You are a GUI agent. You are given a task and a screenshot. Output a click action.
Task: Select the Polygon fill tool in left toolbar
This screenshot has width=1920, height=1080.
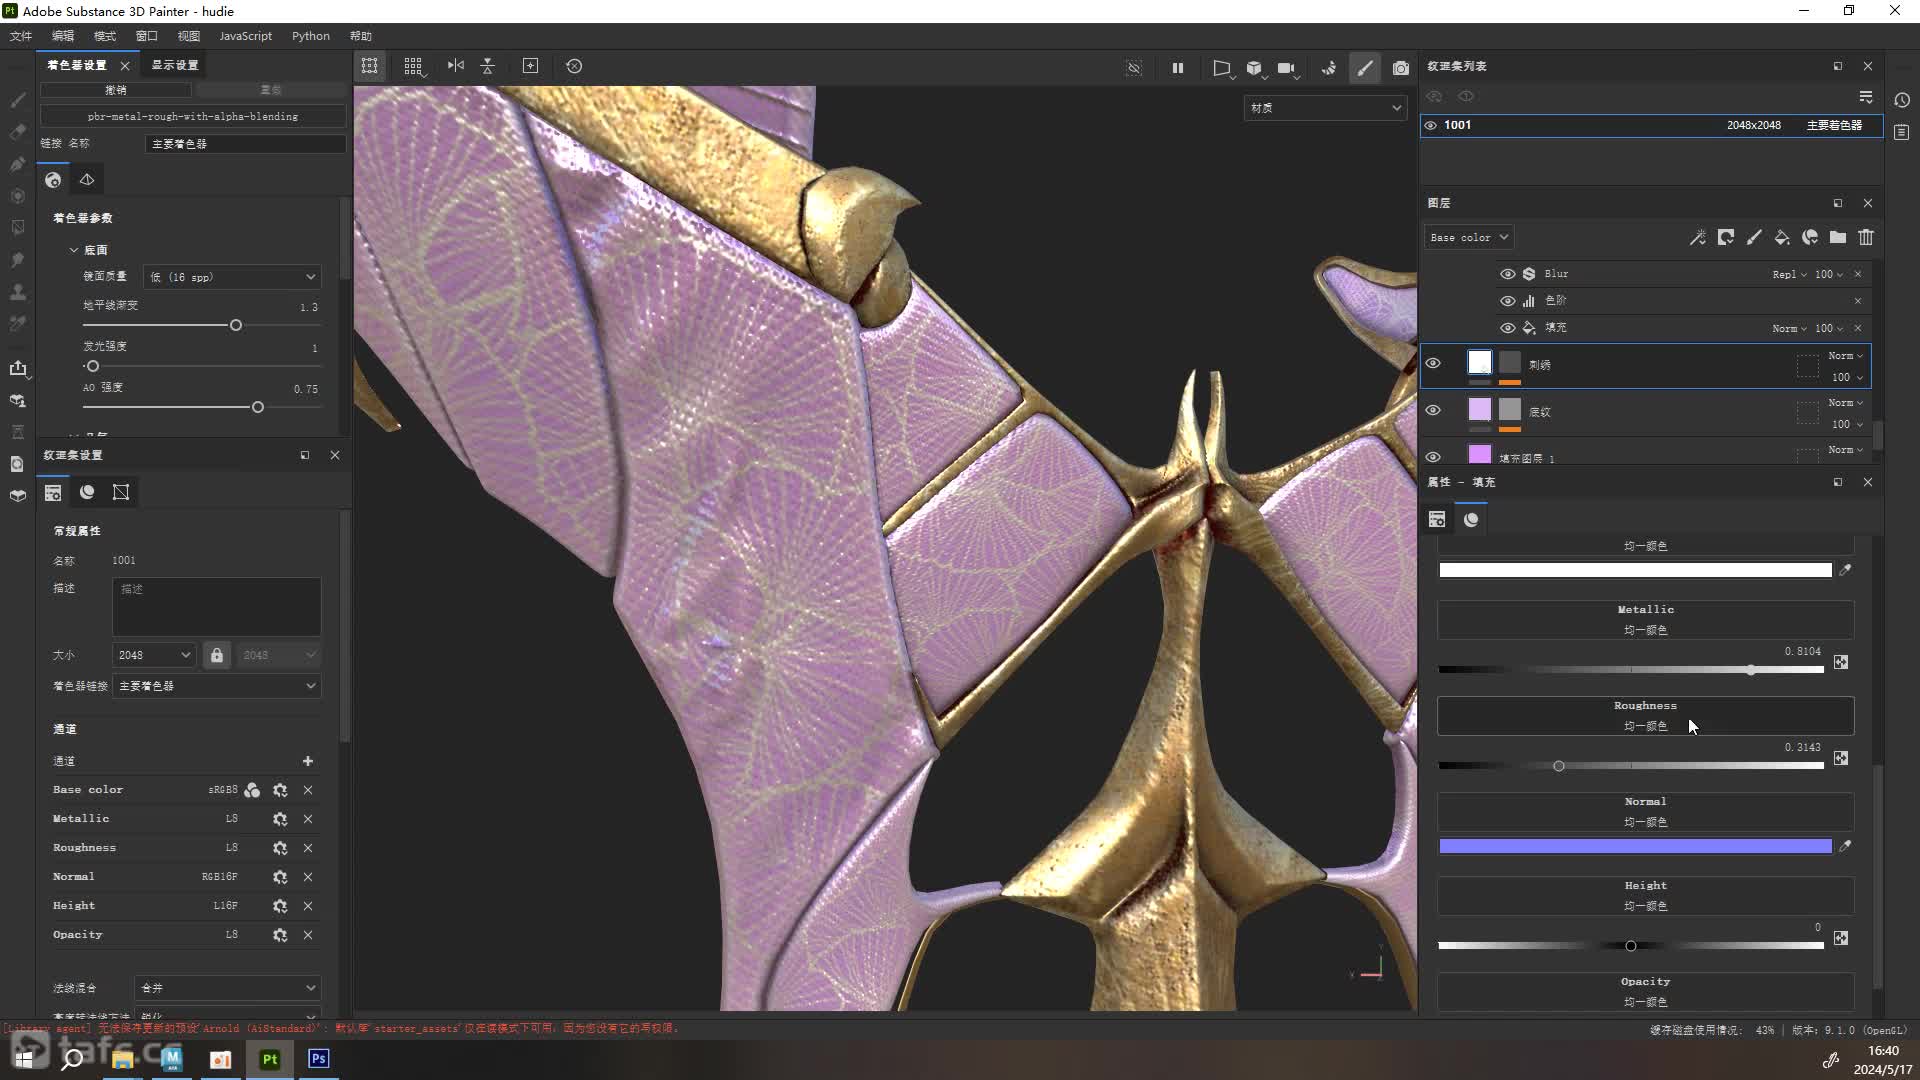coord(18,228)
